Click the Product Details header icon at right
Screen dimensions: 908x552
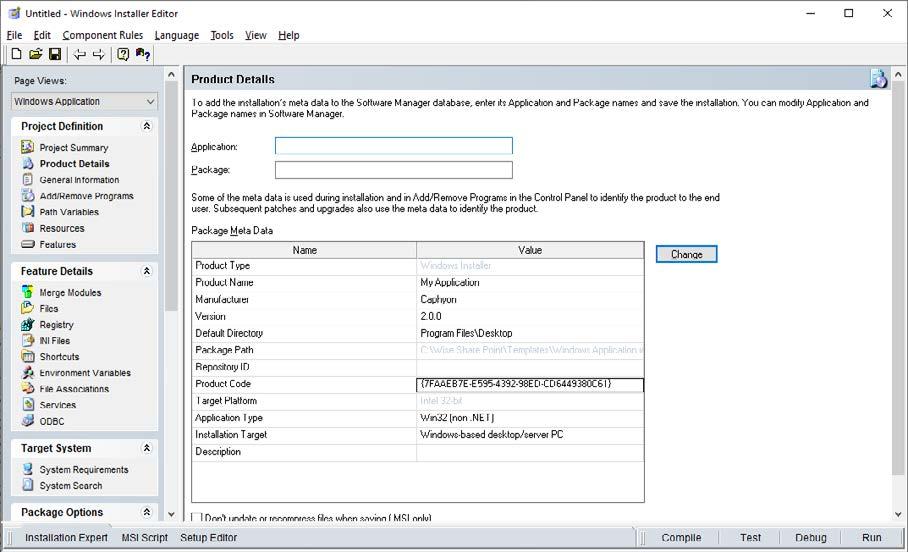[878, 78]
